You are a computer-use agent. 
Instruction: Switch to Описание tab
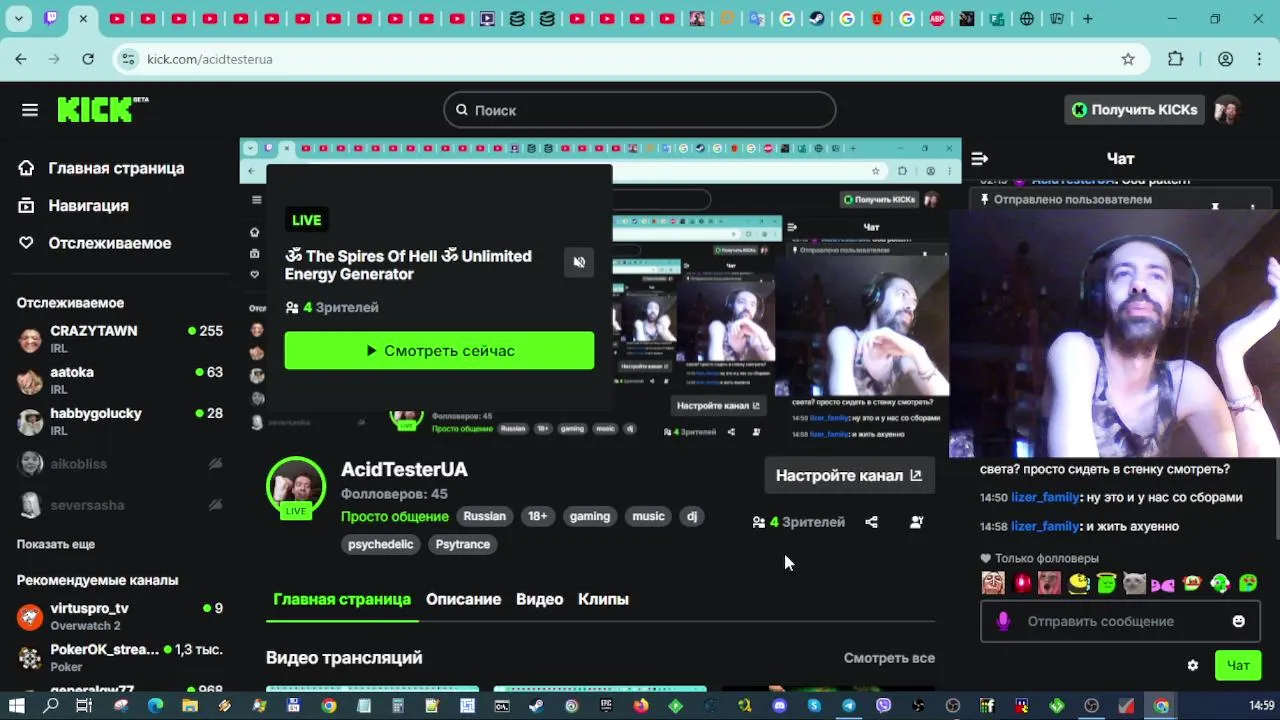(x=463, y=599)
